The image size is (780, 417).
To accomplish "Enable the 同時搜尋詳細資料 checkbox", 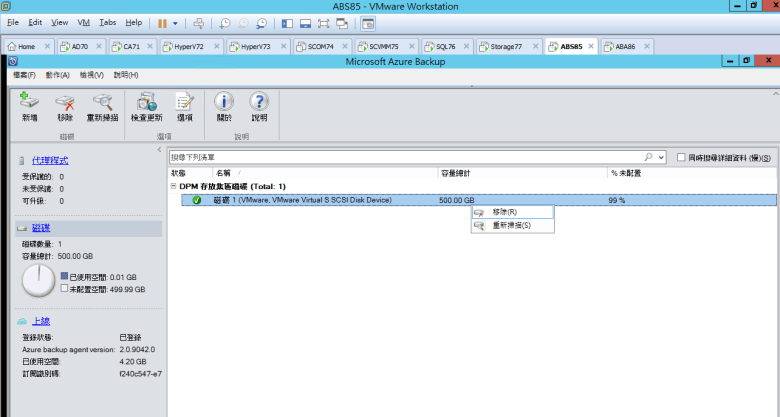I will [681, 158].
